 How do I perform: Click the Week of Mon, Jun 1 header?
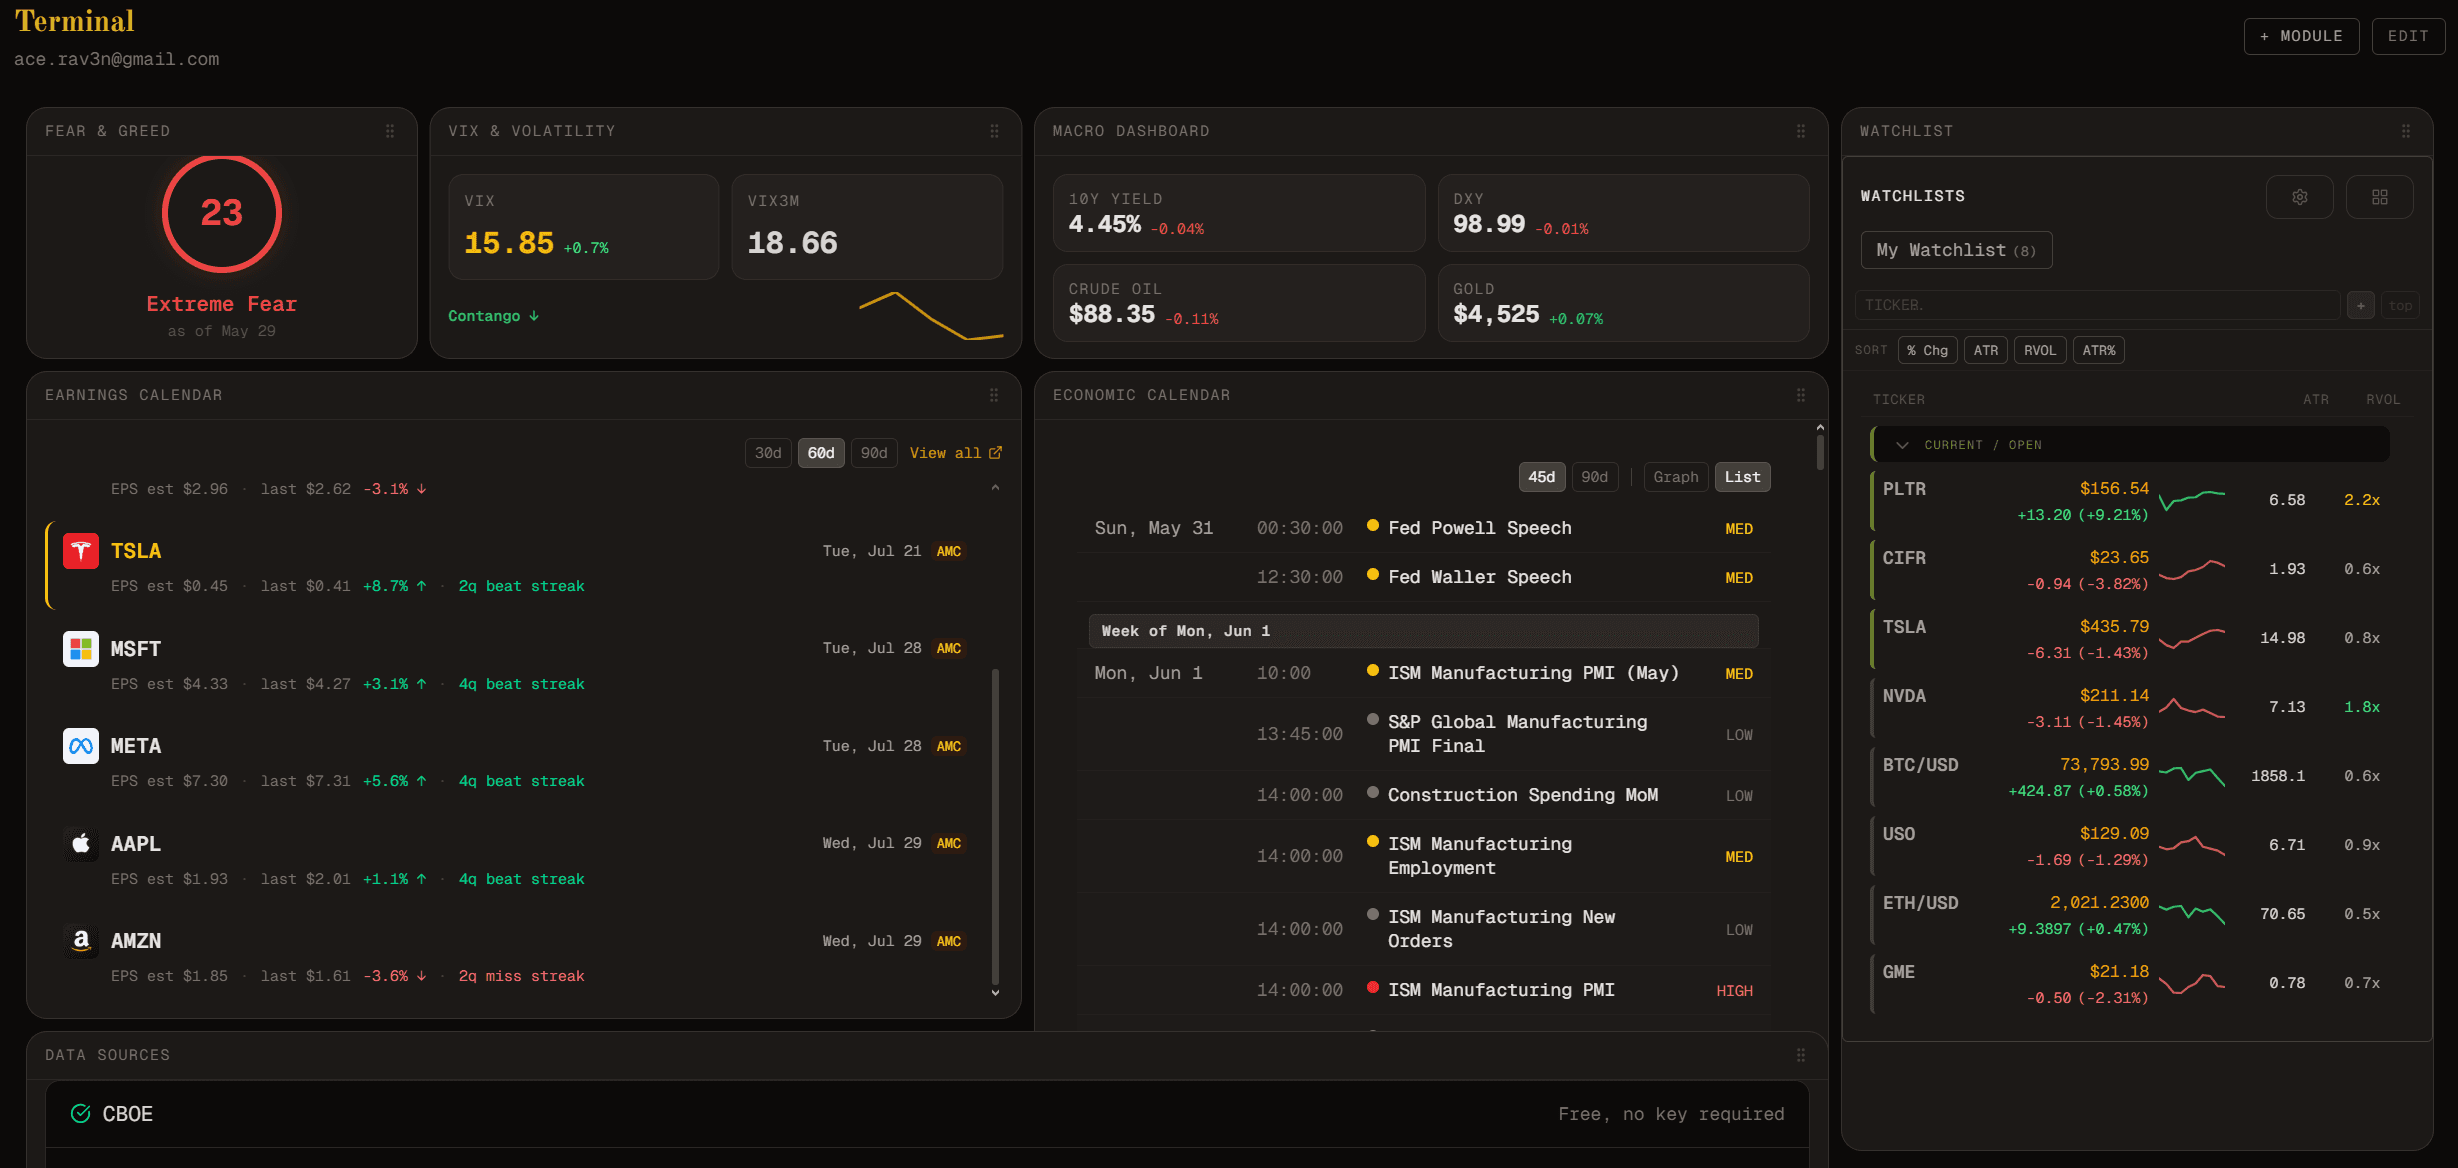click(1423, 631)
